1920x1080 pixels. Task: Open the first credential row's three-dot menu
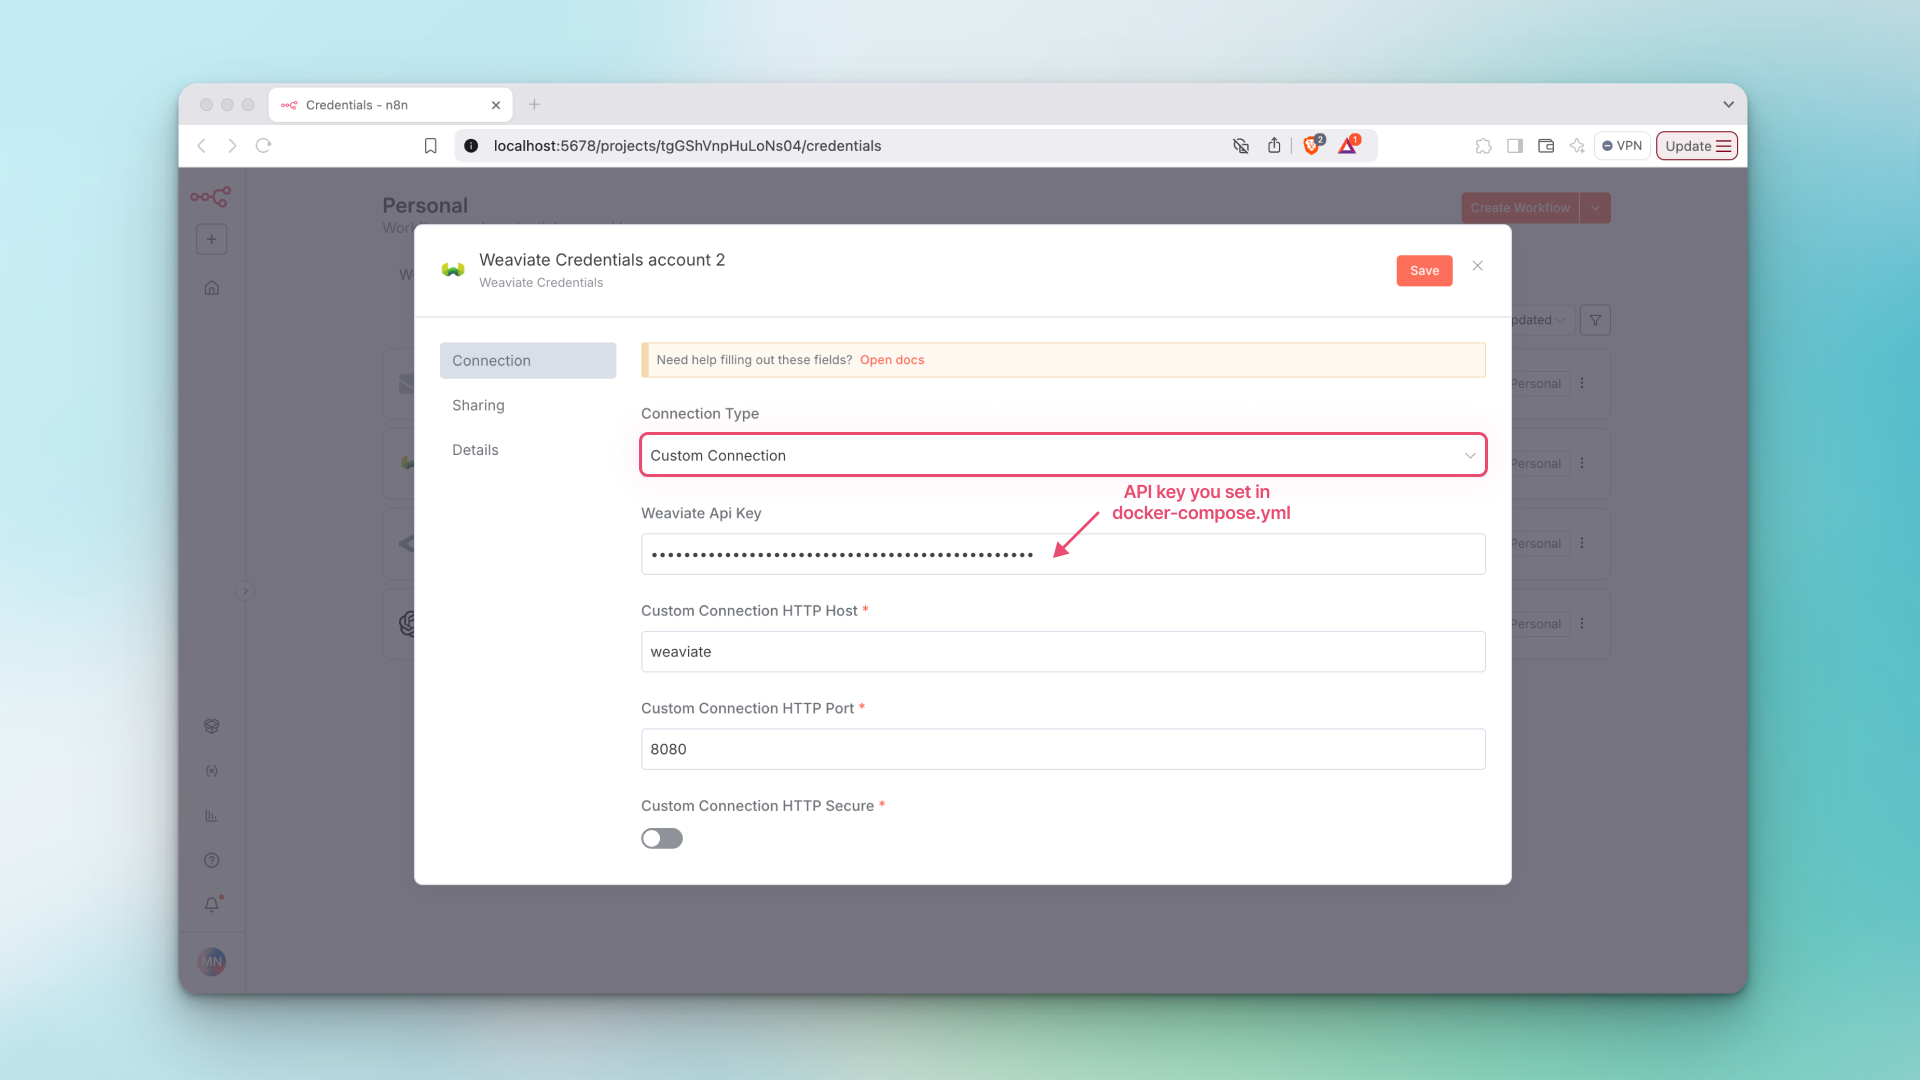tap(1582, 384)
